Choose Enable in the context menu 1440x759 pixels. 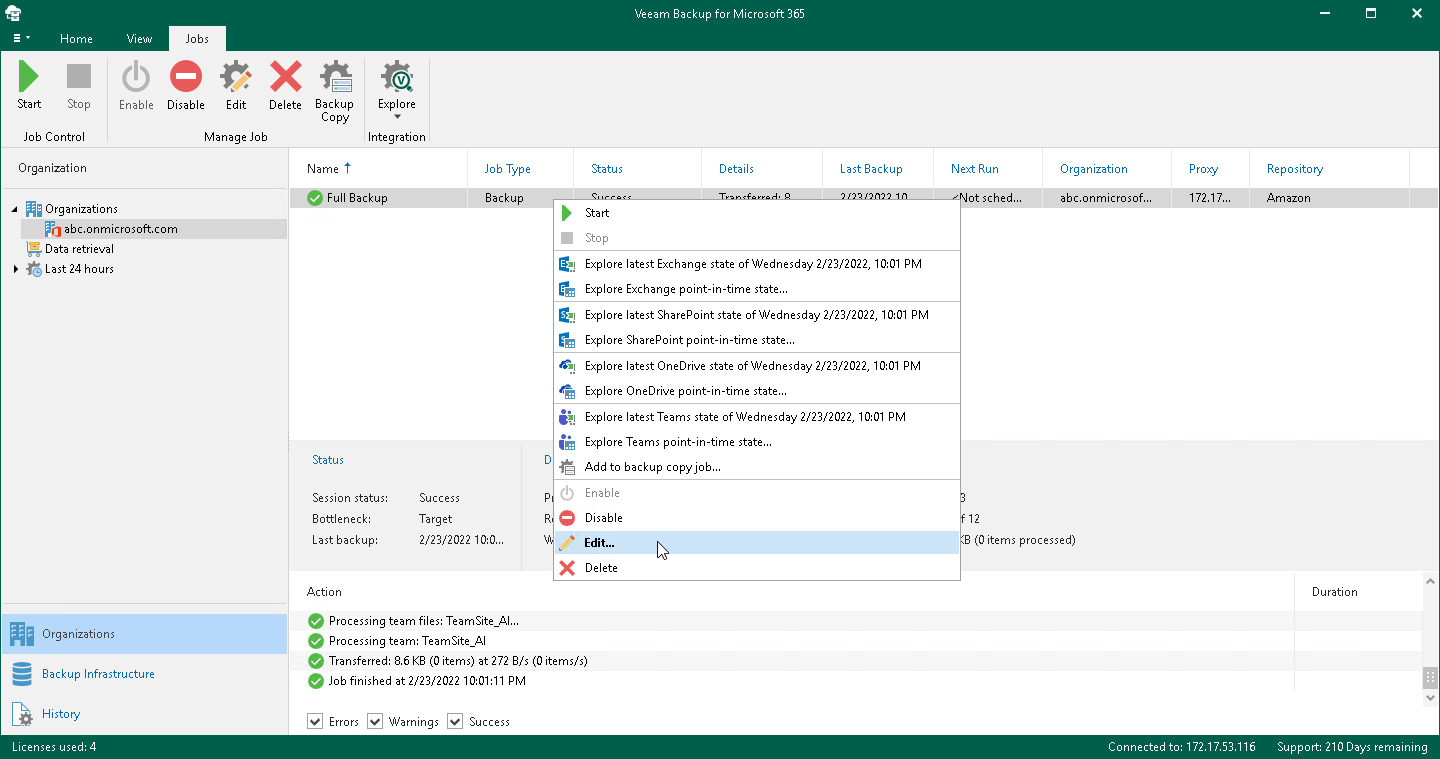pos(757,493)
